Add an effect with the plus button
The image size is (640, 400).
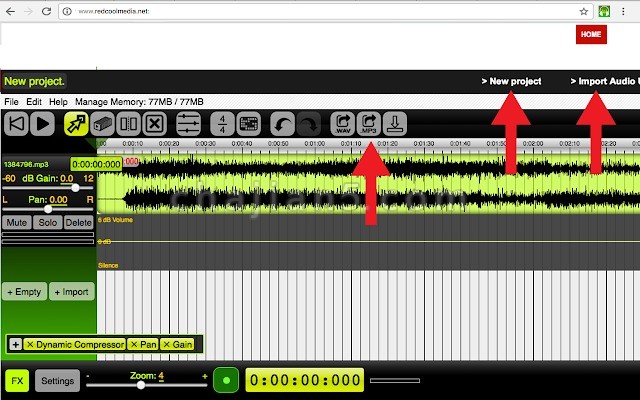click(x=16, y=344)
